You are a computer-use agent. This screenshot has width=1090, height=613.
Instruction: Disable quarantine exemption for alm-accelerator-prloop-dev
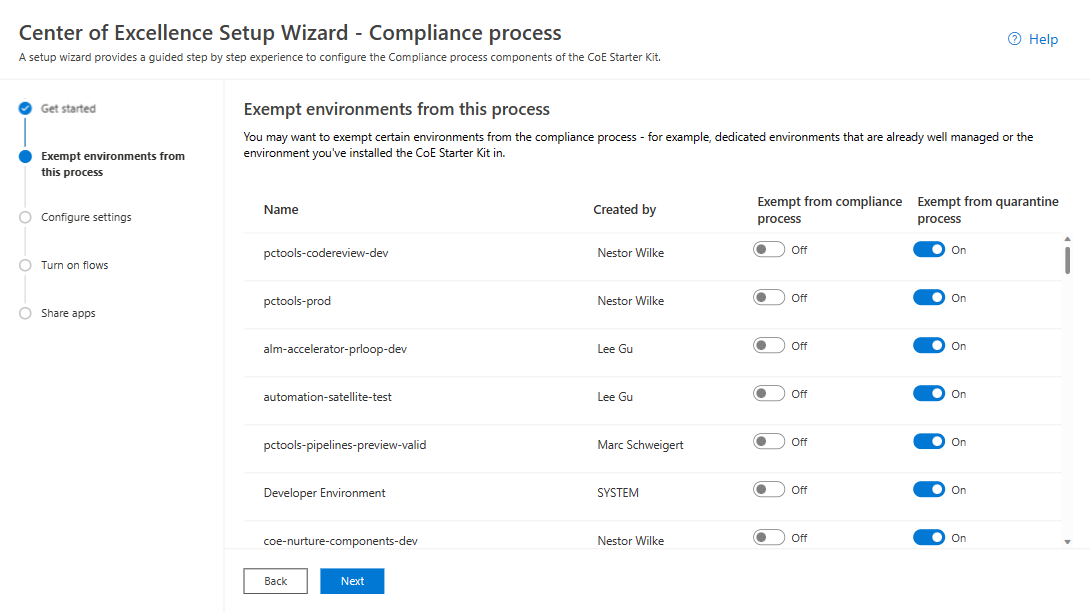coord(929,345)
